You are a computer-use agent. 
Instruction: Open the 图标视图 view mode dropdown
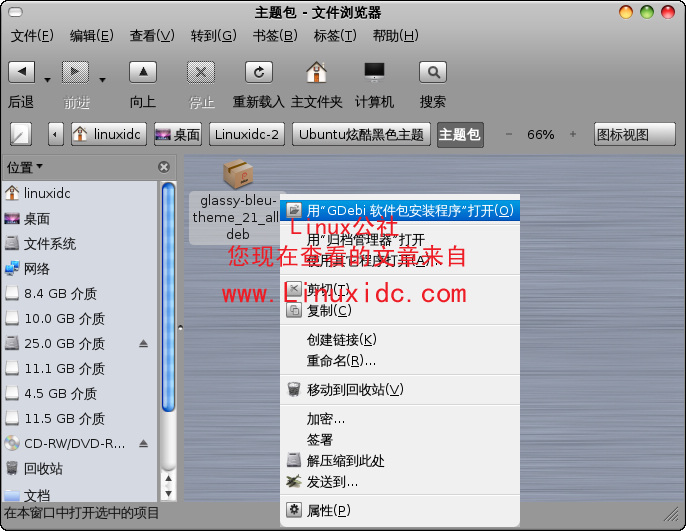(634, 134)
